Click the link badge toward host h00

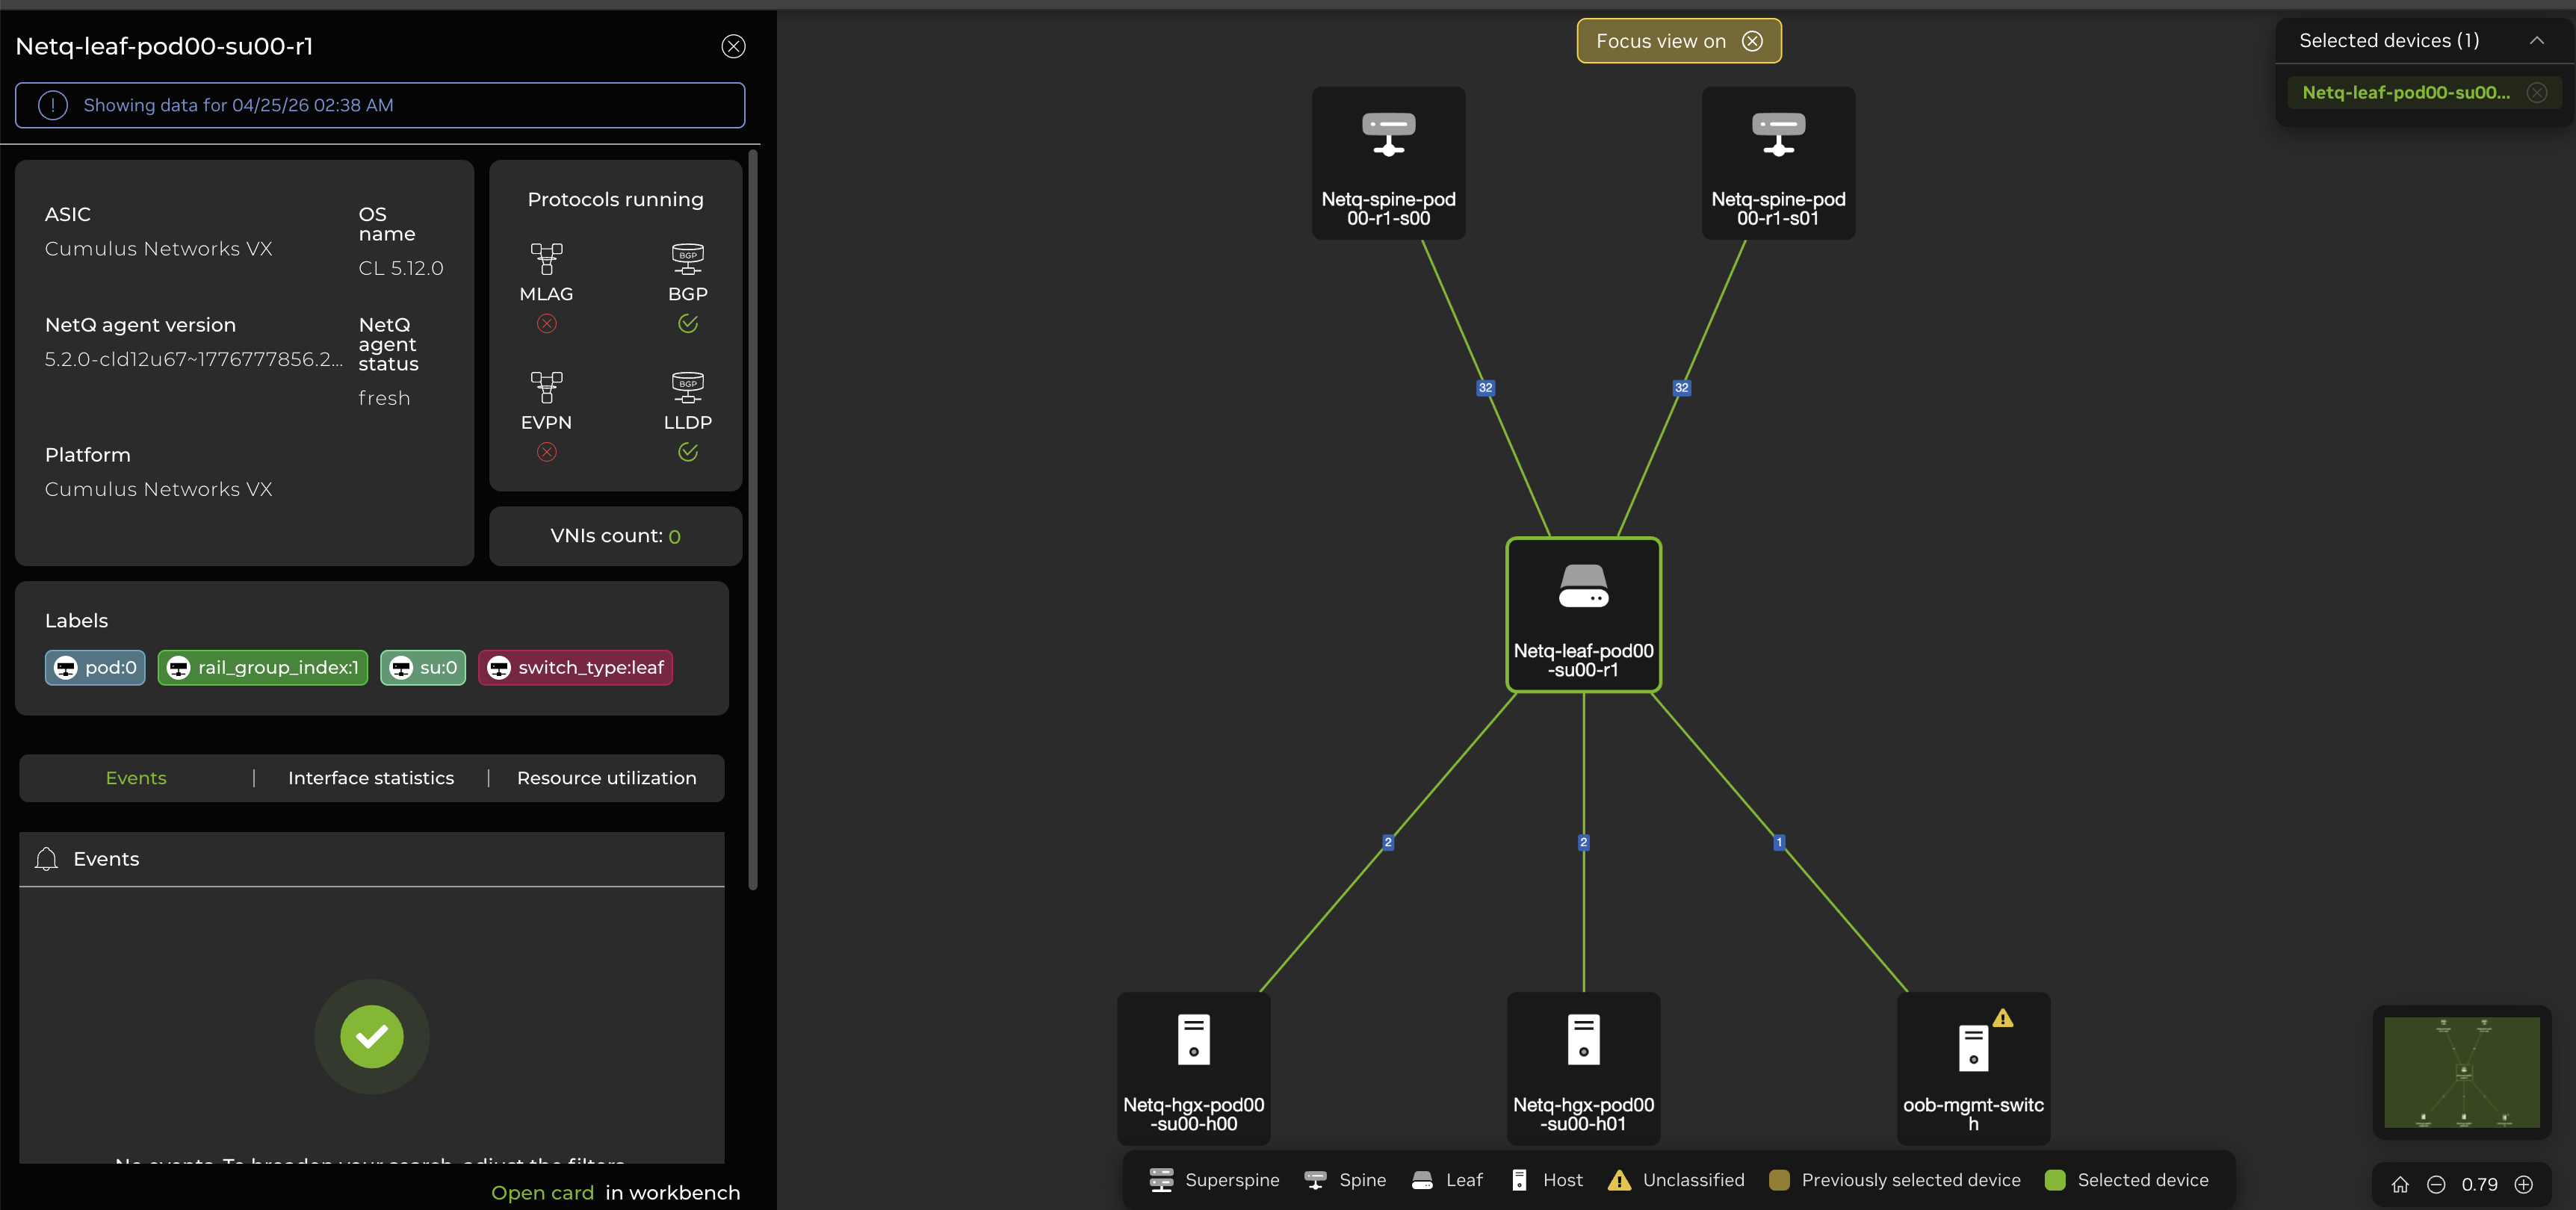click(x=1387, y=842)
